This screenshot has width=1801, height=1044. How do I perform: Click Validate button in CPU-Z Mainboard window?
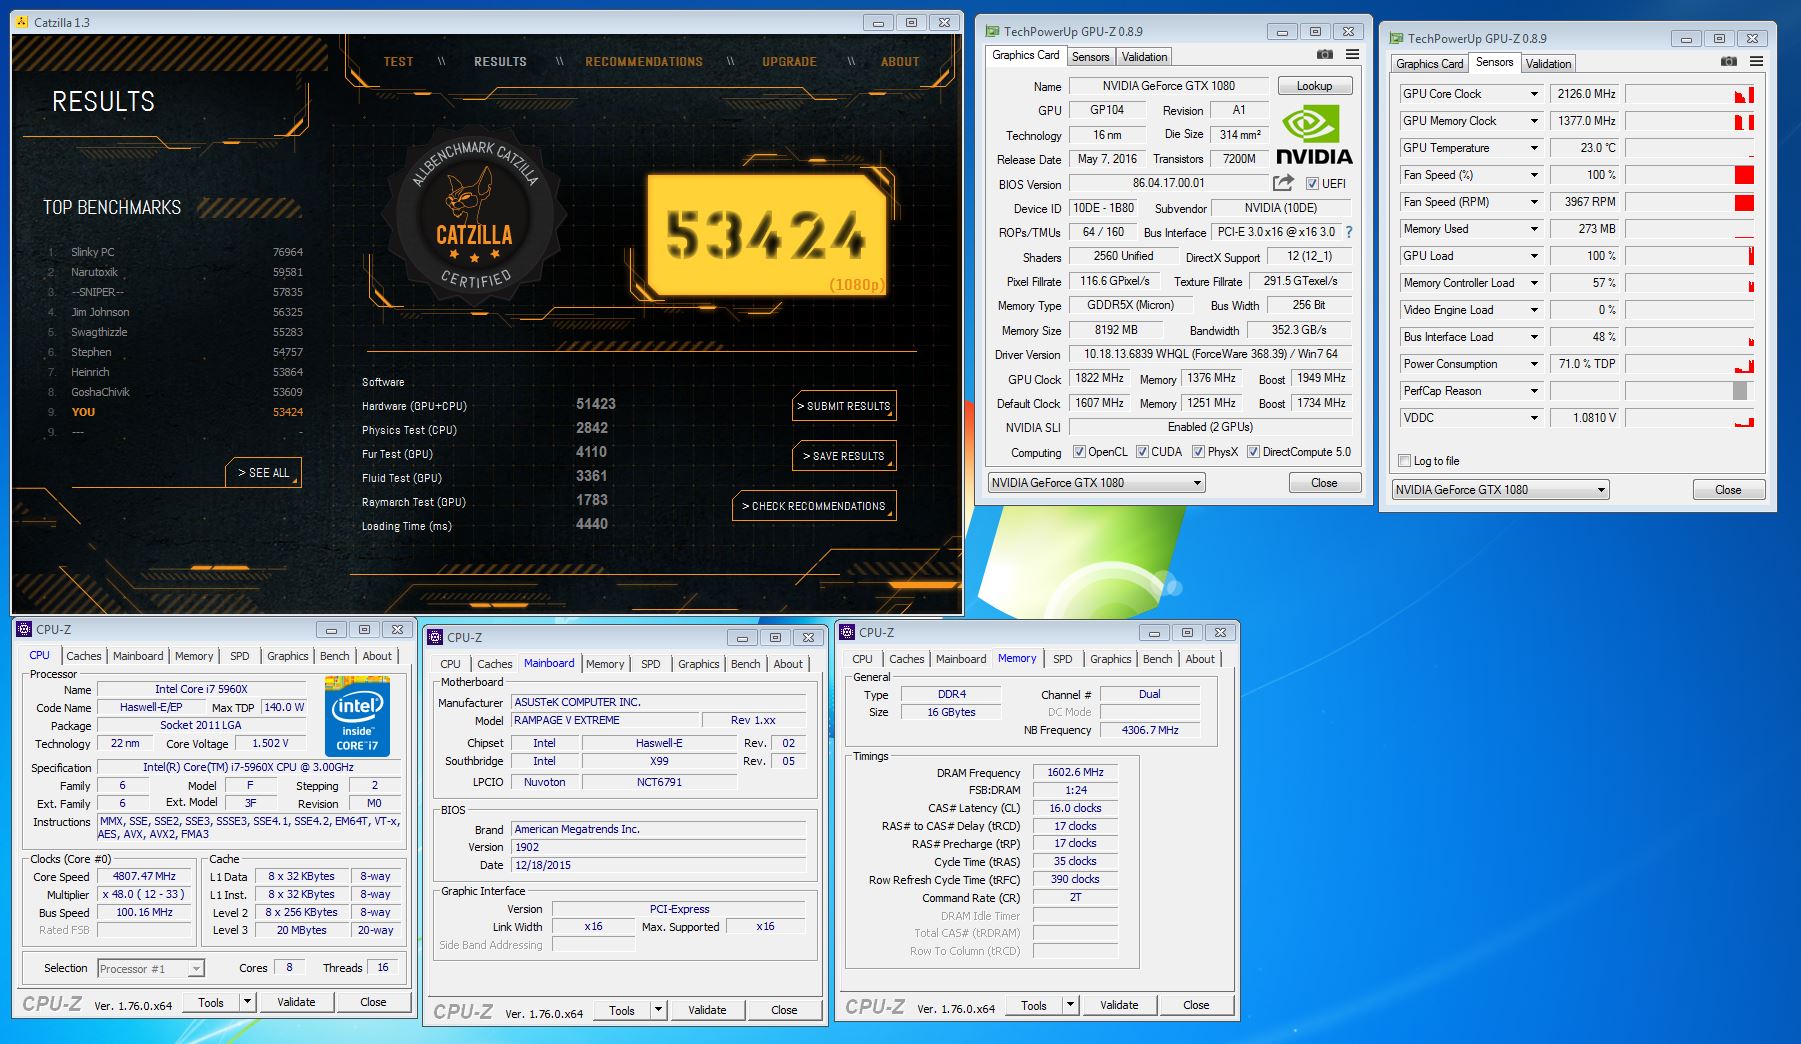(x=706, y=1010)
